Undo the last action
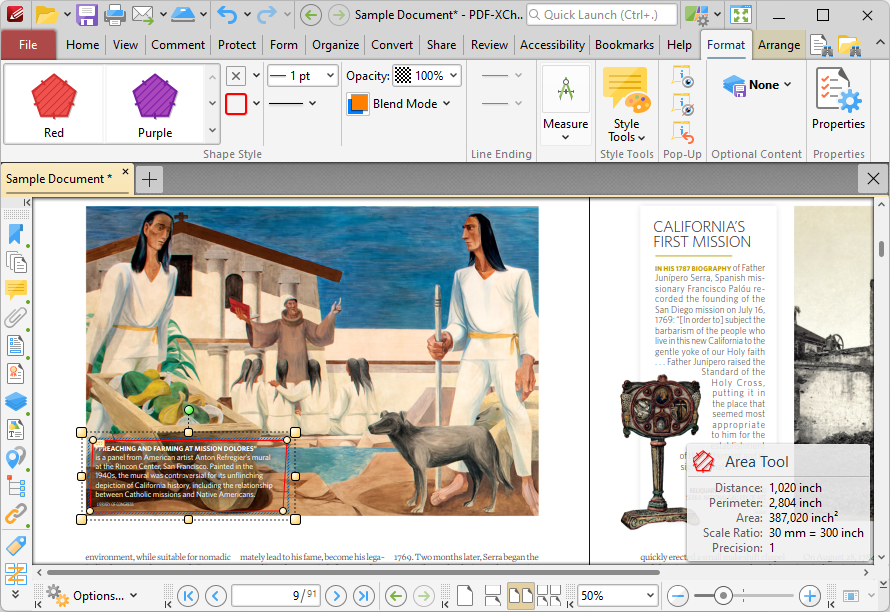The image size is (890, 612). 227,15
